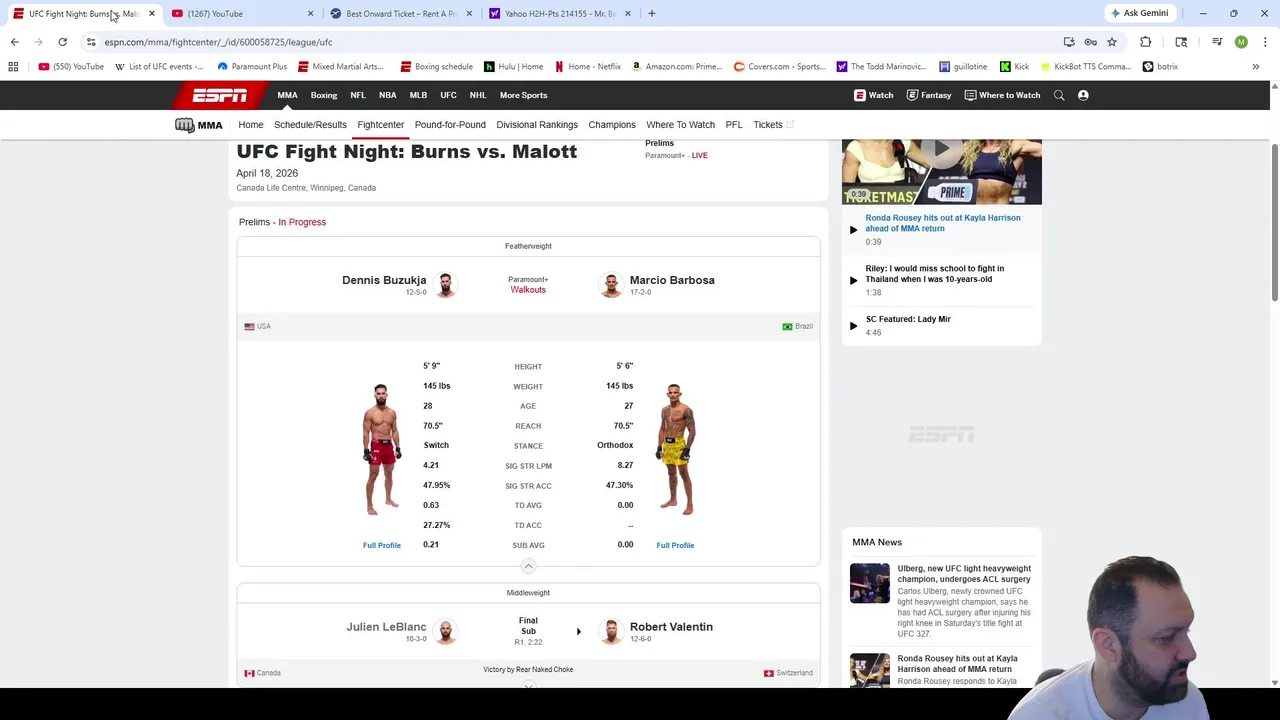Viewport: 1280px width, 720px height.
Task: Close the Best Onward Ticket tab
Action: point(468,14)
